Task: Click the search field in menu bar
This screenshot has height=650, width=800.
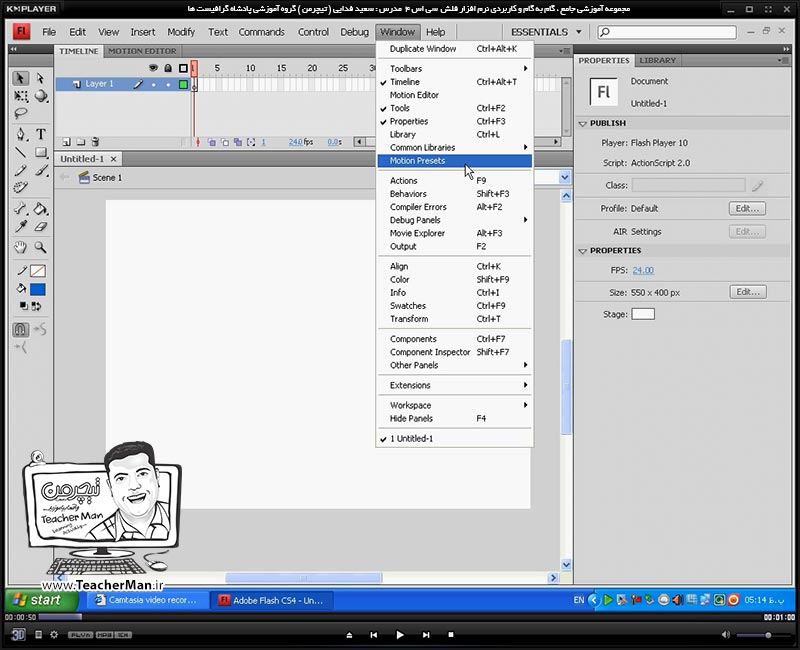Action: tap(667, 32)
